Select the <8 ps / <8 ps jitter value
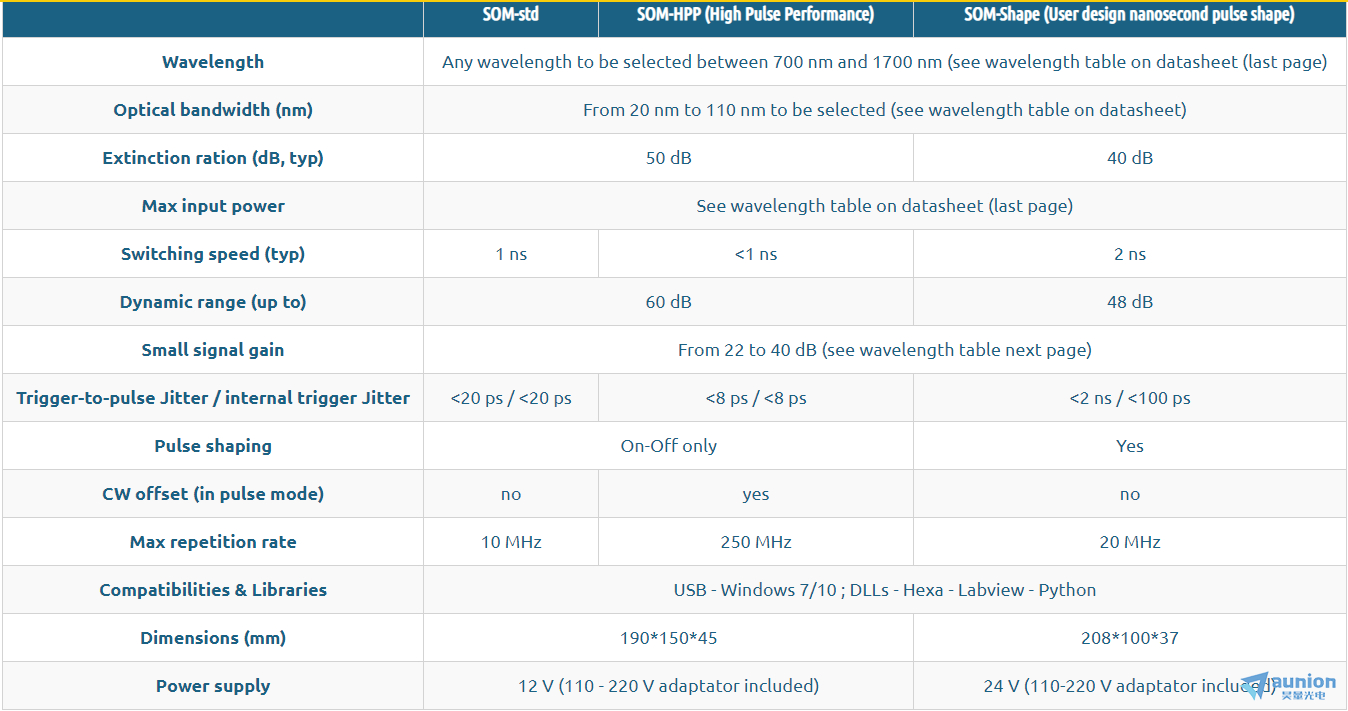Viewport: 1348px width, 711px height. pos(756,398)
